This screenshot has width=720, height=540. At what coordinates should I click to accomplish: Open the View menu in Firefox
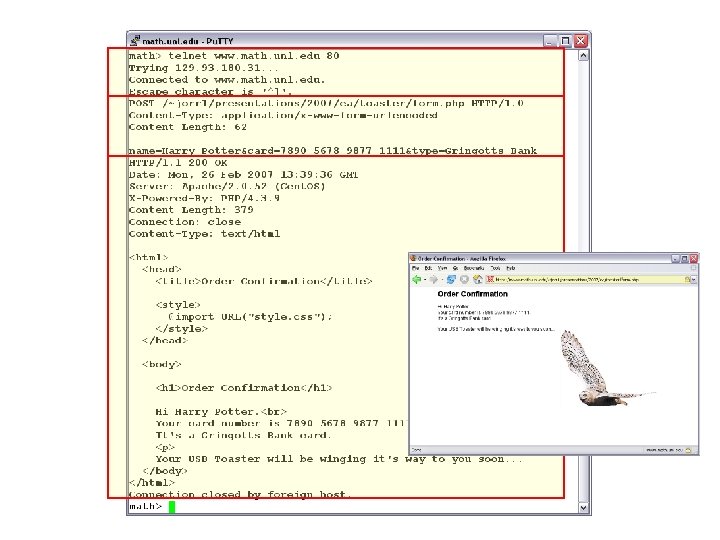point(442,268)
